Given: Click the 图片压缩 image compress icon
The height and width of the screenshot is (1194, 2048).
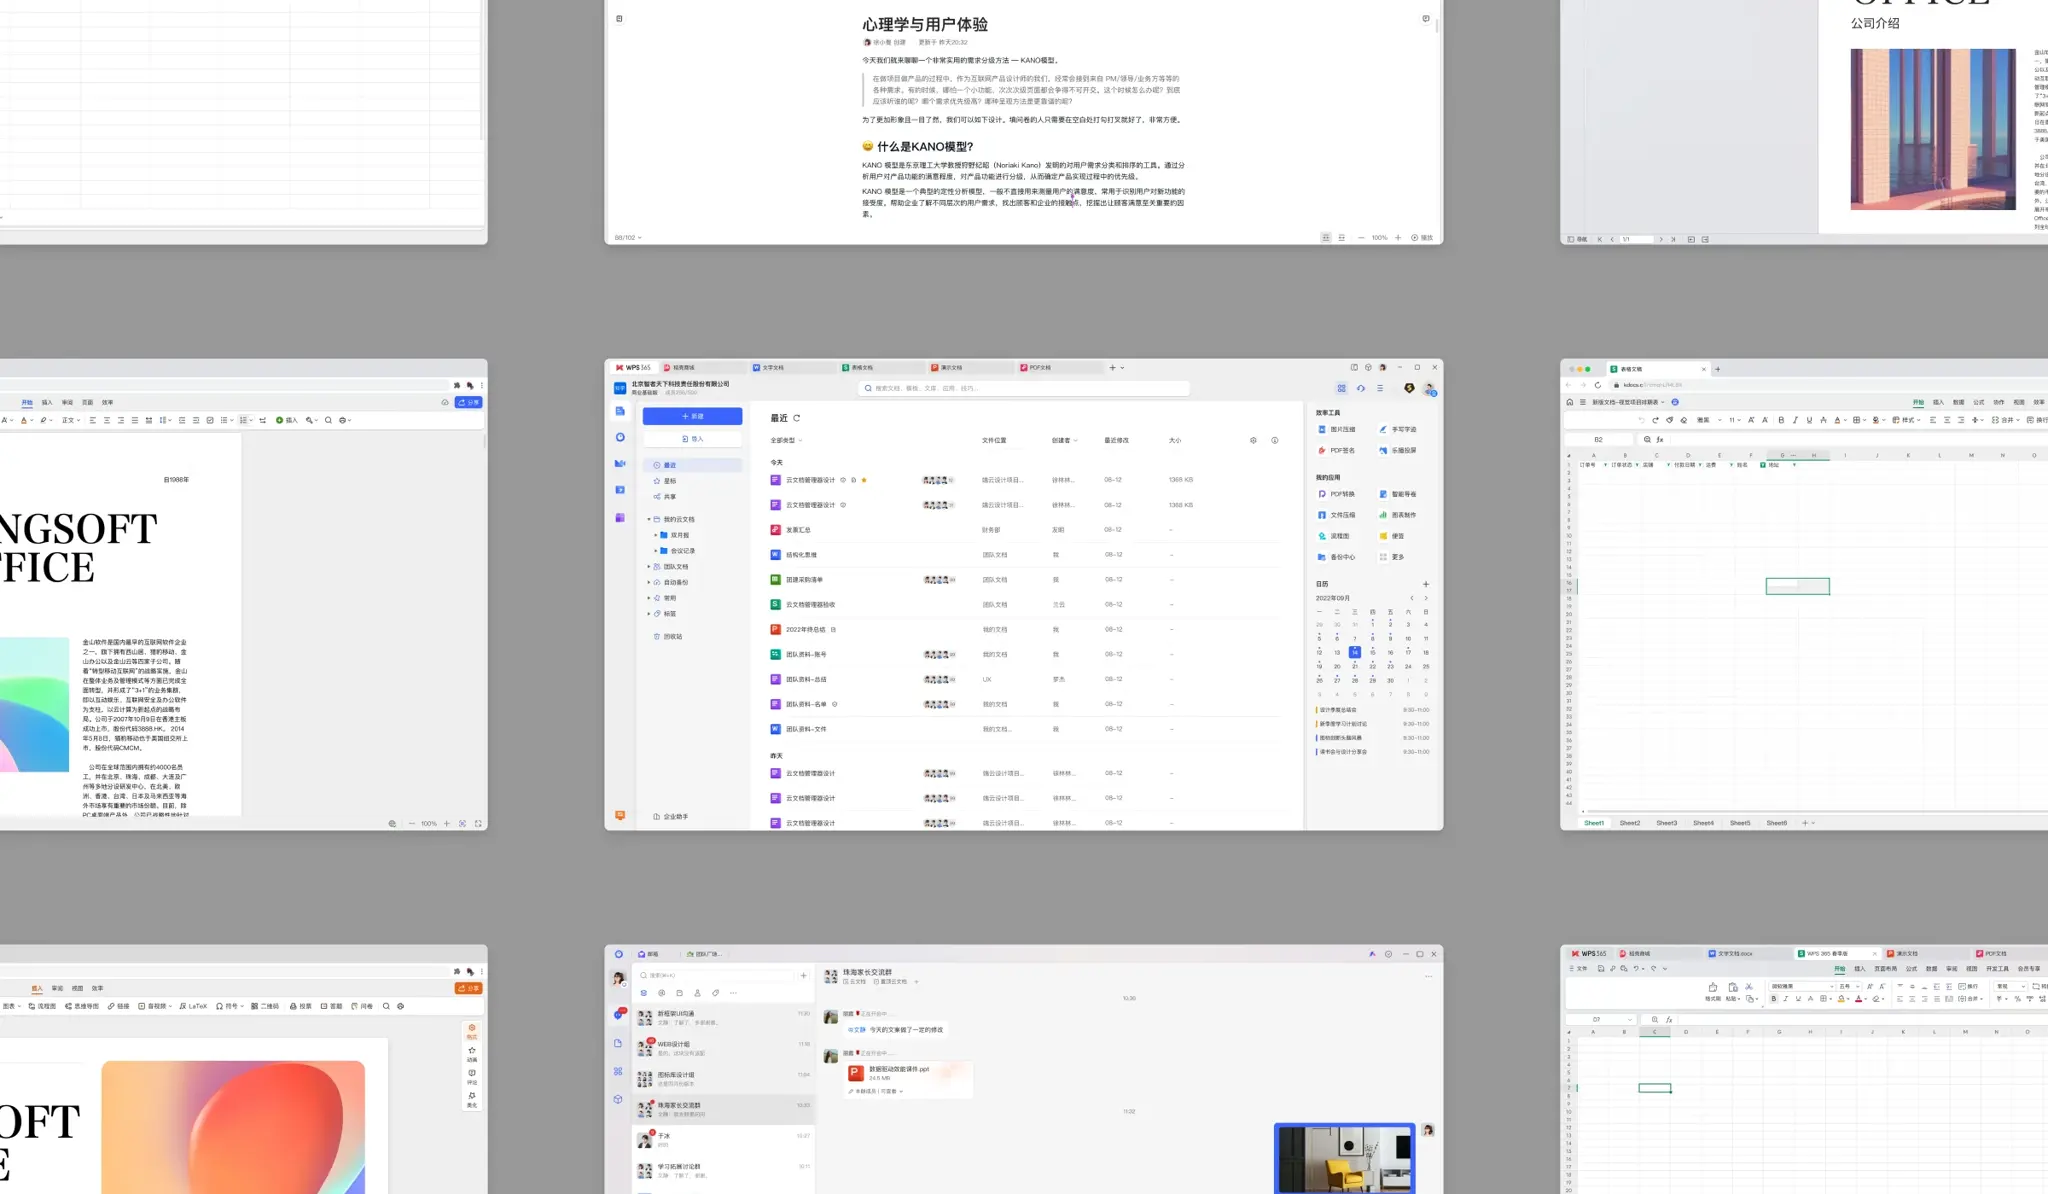Looking at the screenshot, I should (1322, 429).
